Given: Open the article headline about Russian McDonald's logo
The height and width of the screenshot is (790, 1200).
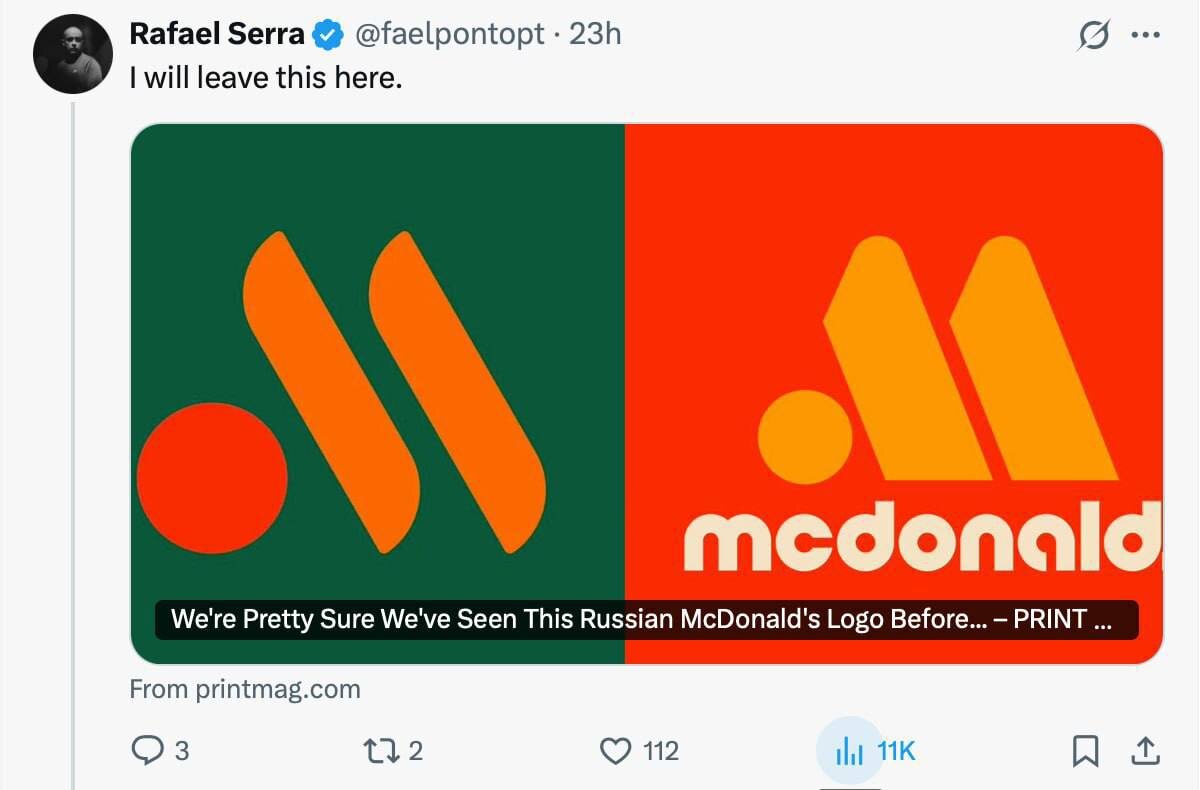Looking at the screenshot, I should point(641,619).
